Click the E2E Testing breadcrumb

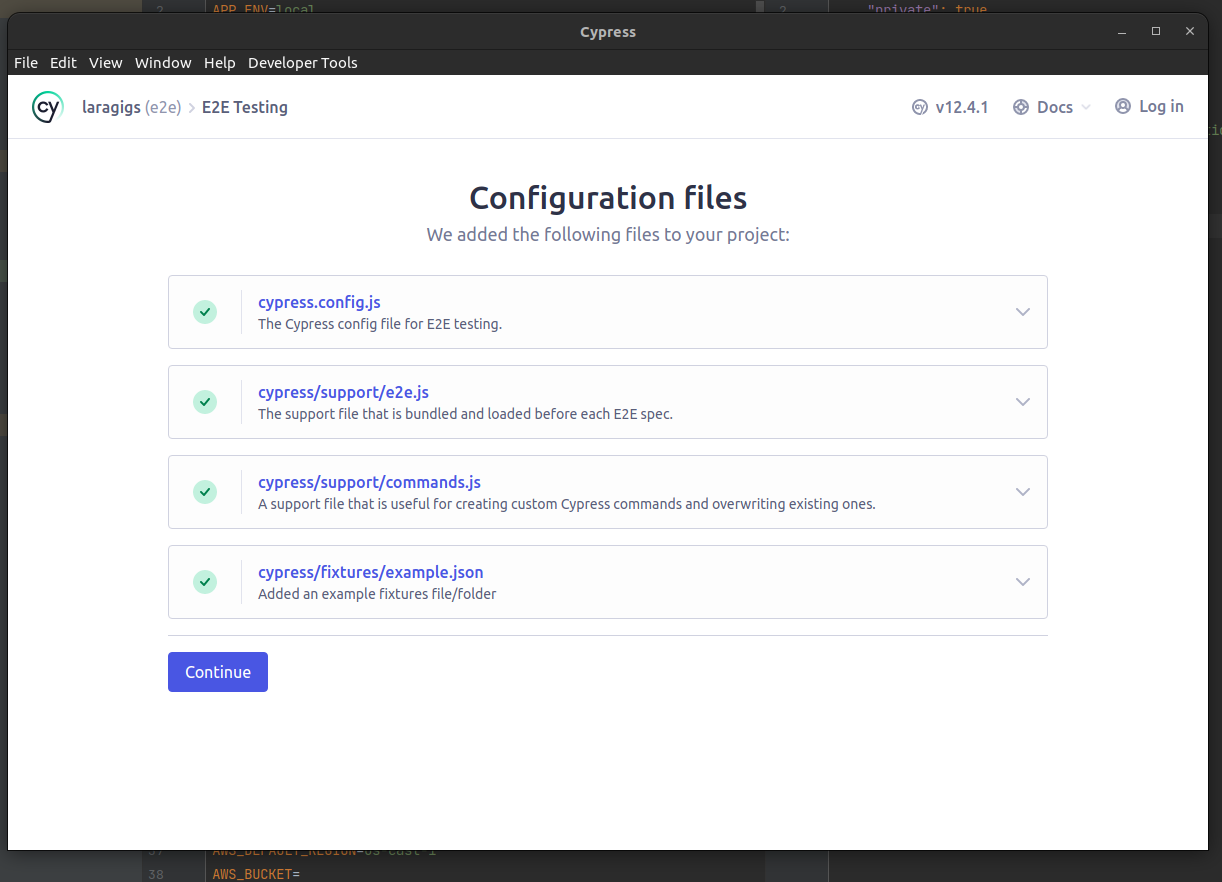pos(245,107)
